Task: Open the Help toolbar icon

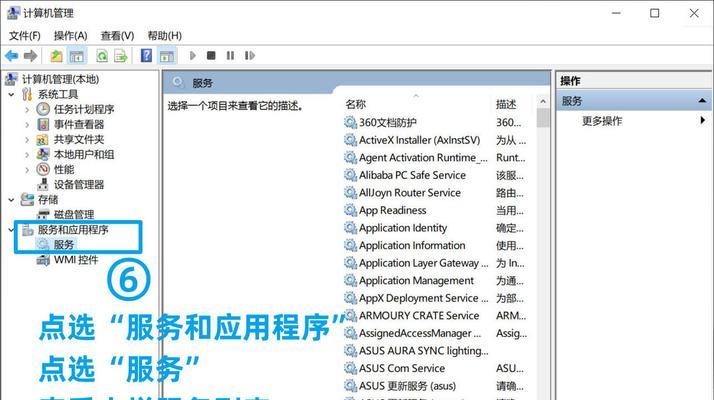Action: (x=146, y=56)
